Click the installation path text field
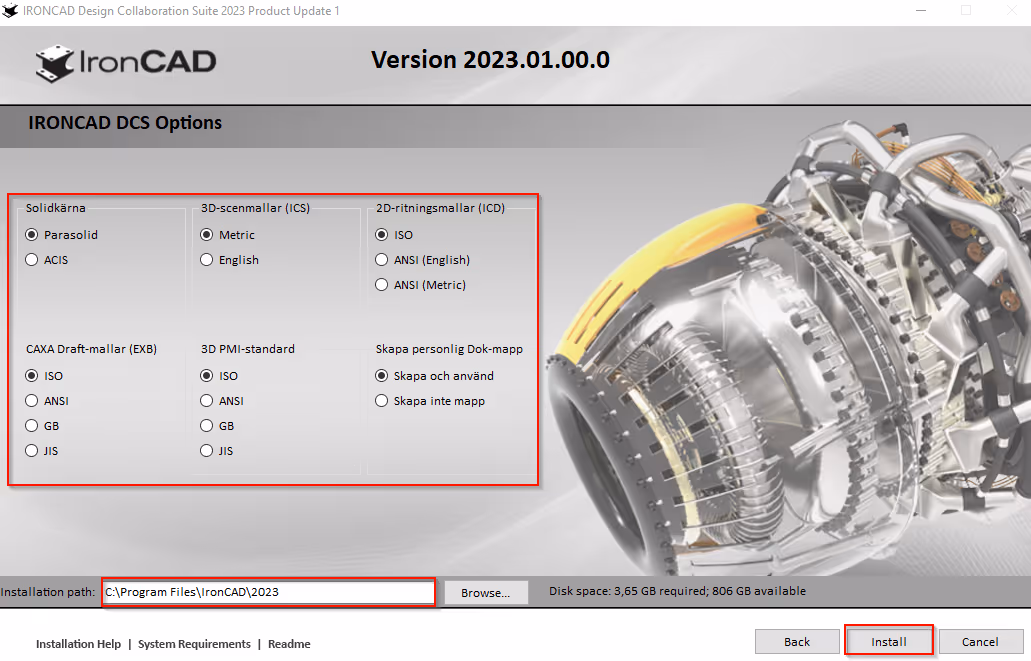Image resolution: width=1031 pixels, height=661 pixels. (x=268, y=592)
